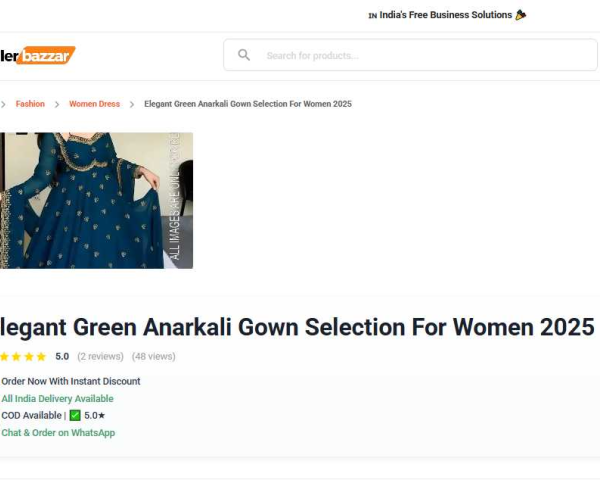The image size is (600, 480).
Task: Click the Elegant Green Anarkali Gown product title
Action: tap(297, 327)
